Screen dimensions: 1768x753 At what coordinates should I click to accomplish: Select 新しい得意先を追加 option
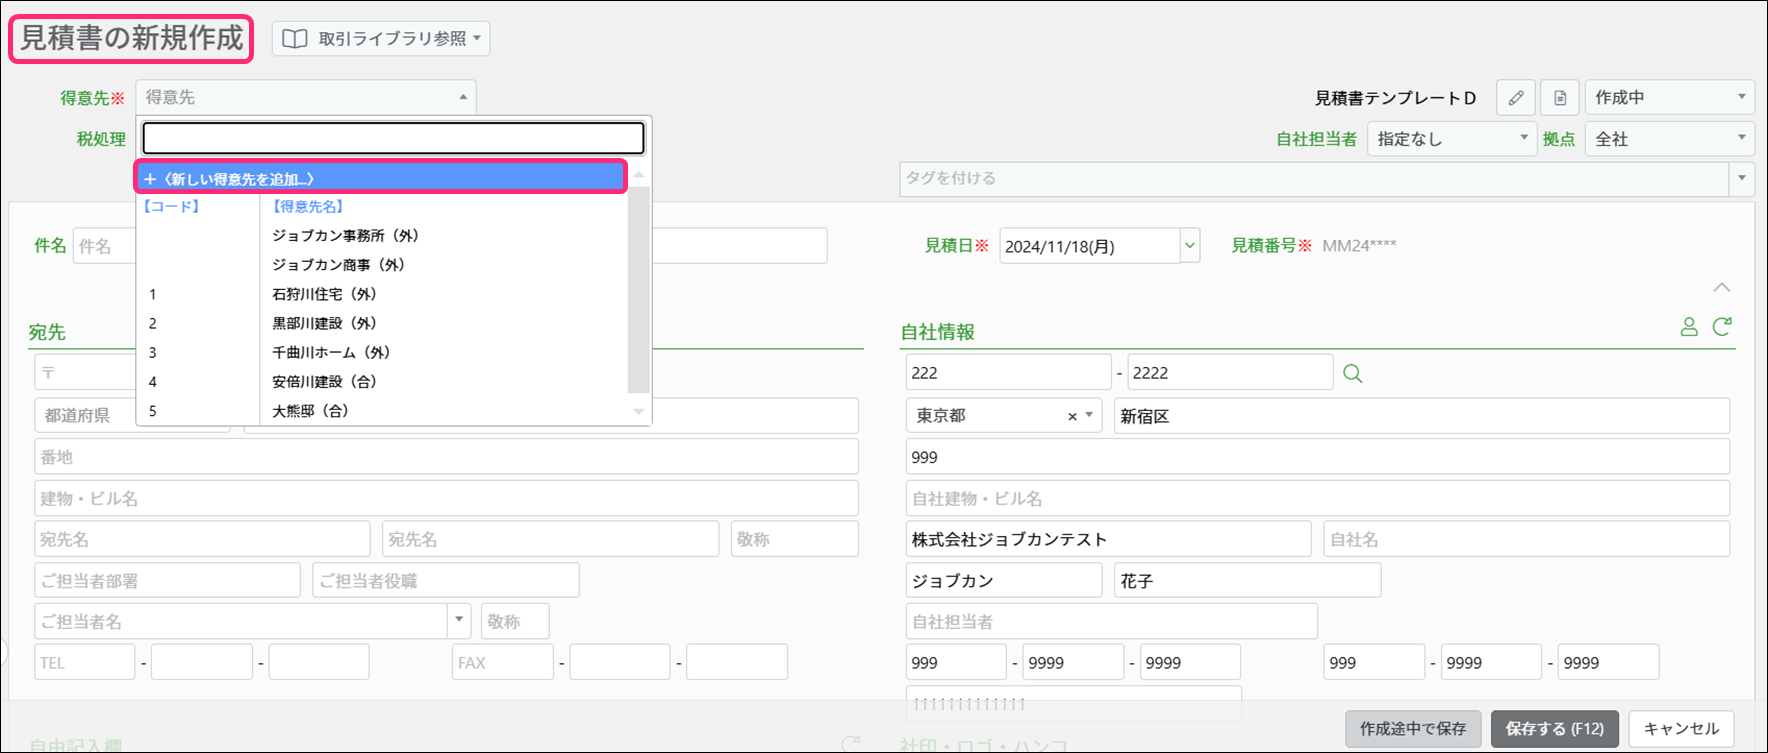coord(380,178)
